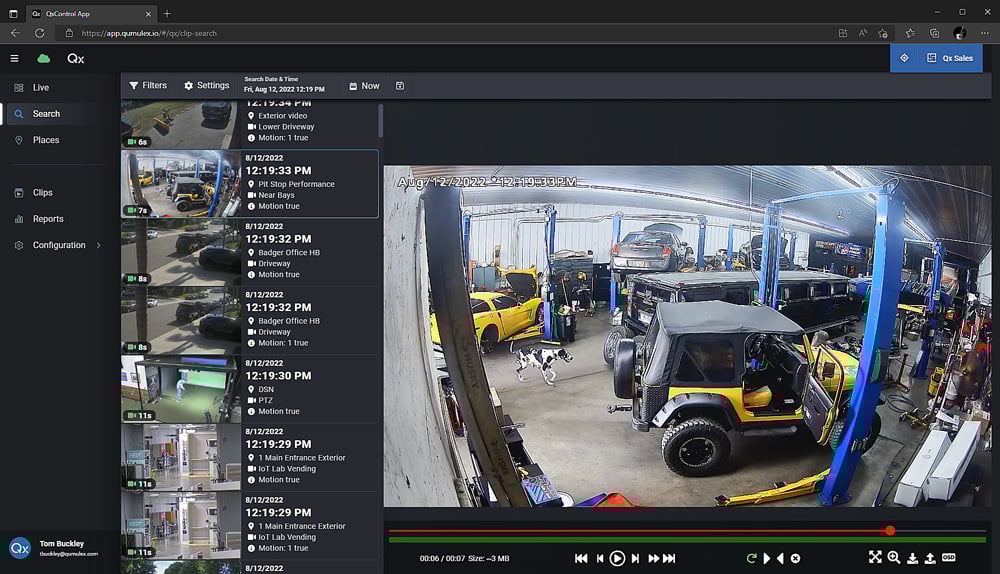Go to the Live view
The image size is (1000, 574).
(x=41, y=87)
